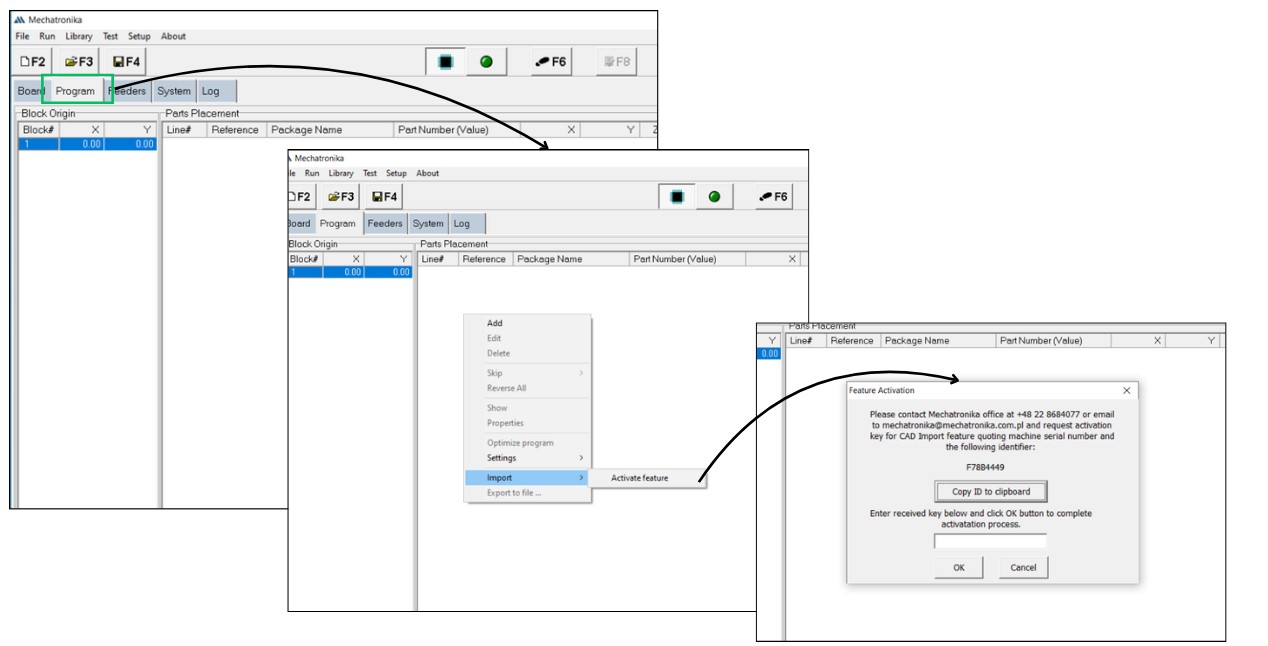Click the green circle button in the back window toolbar
This screenshot has width=1268, height=646.
(x=487, y=62)
